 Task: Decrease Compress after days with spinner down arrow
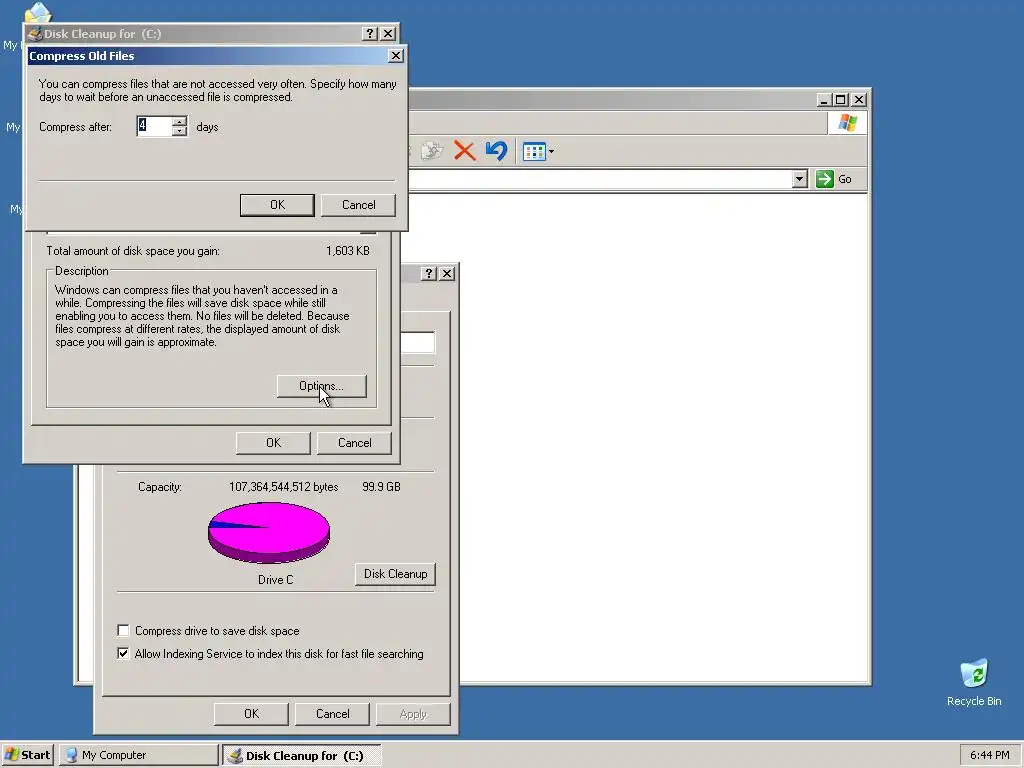point(180,131)
